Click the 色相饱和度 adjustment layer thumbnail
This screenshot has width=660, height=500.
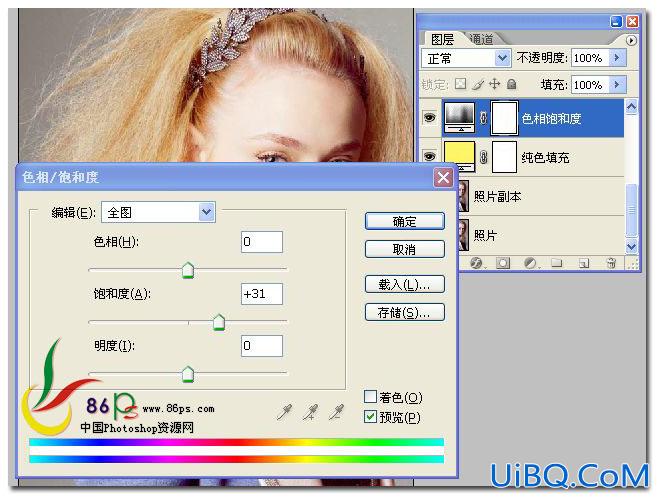coord(460,117)
